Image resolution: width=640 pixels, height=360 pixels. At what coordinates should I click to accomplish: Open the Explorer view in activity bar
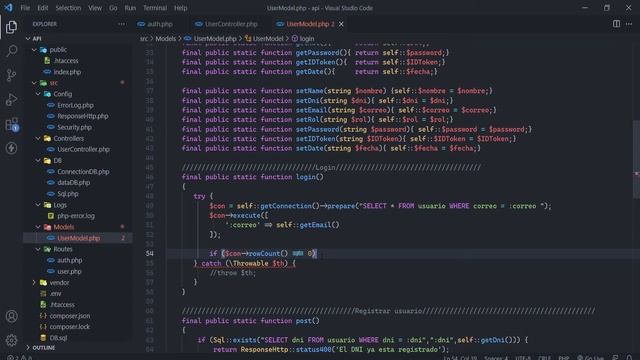(11, 27)
